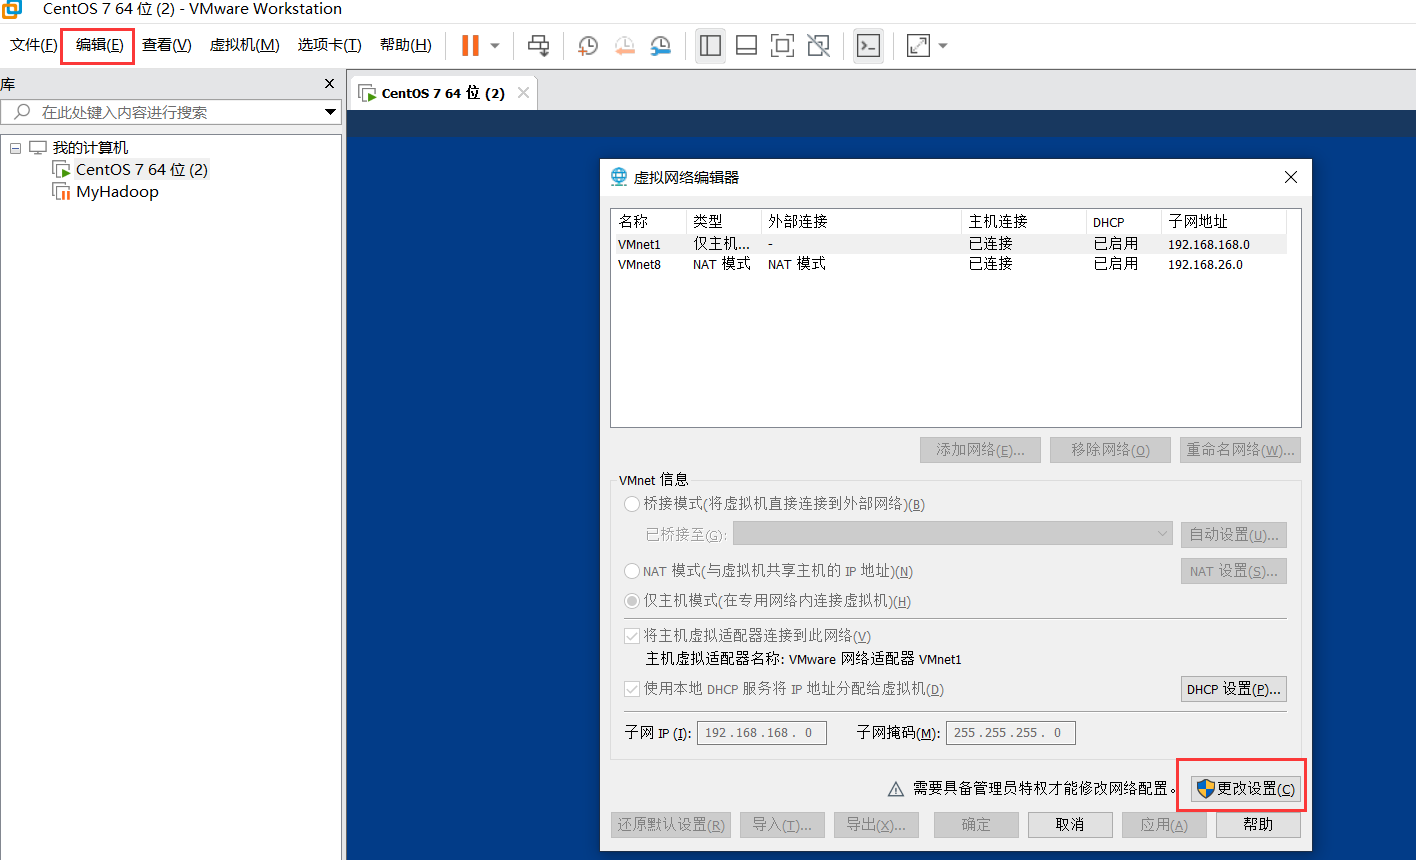
Task: Close the 虚拟网络编辑器 dialog
Action: 1291,177
